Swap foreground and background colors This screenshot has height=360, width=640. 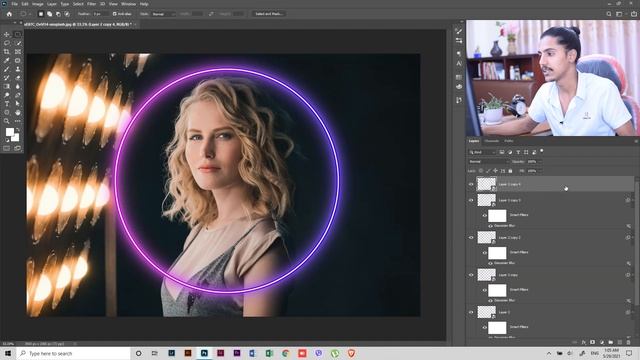[x=18, y=130]
